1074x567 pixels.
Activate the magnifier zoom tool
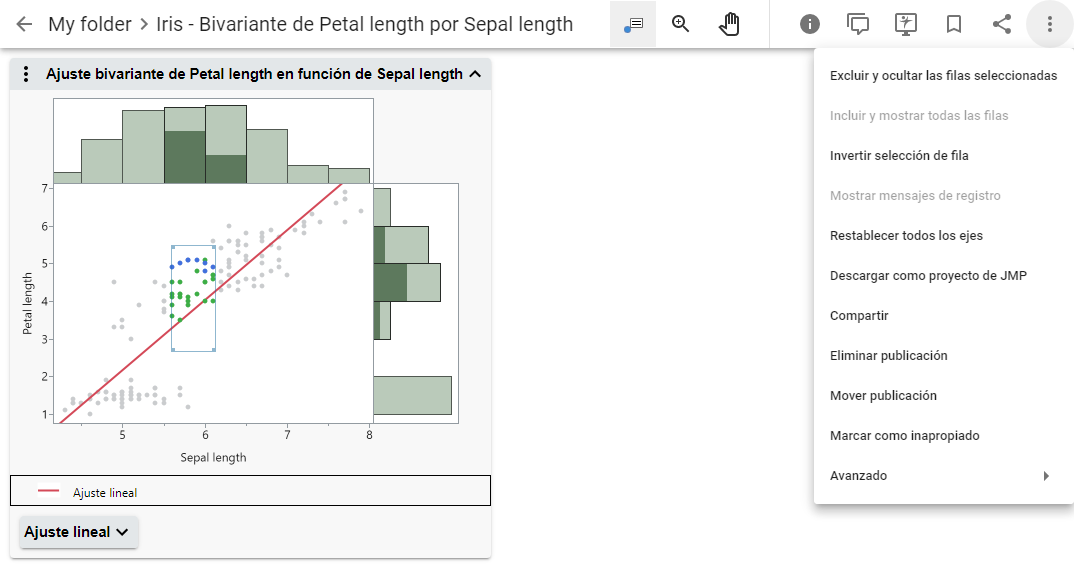(x=681, y=24)
